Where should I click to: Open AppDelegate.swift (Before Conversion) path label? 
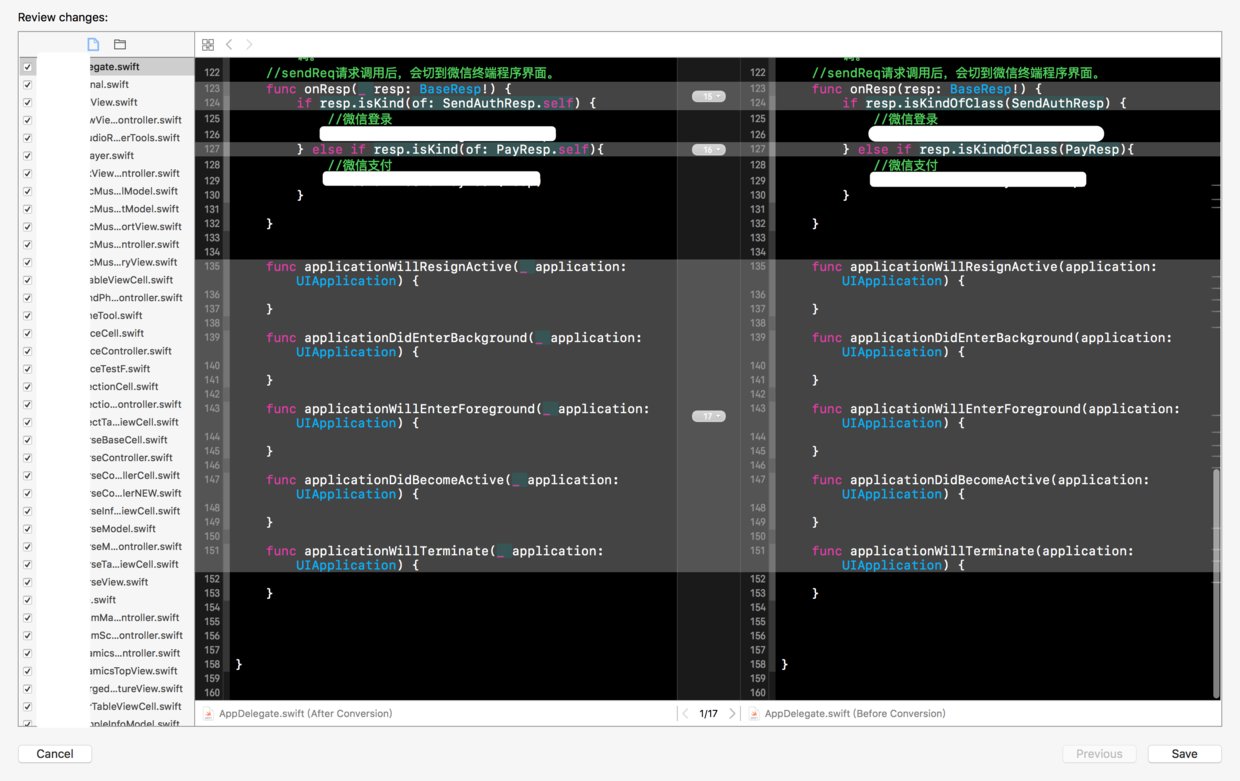click(854, 713)
